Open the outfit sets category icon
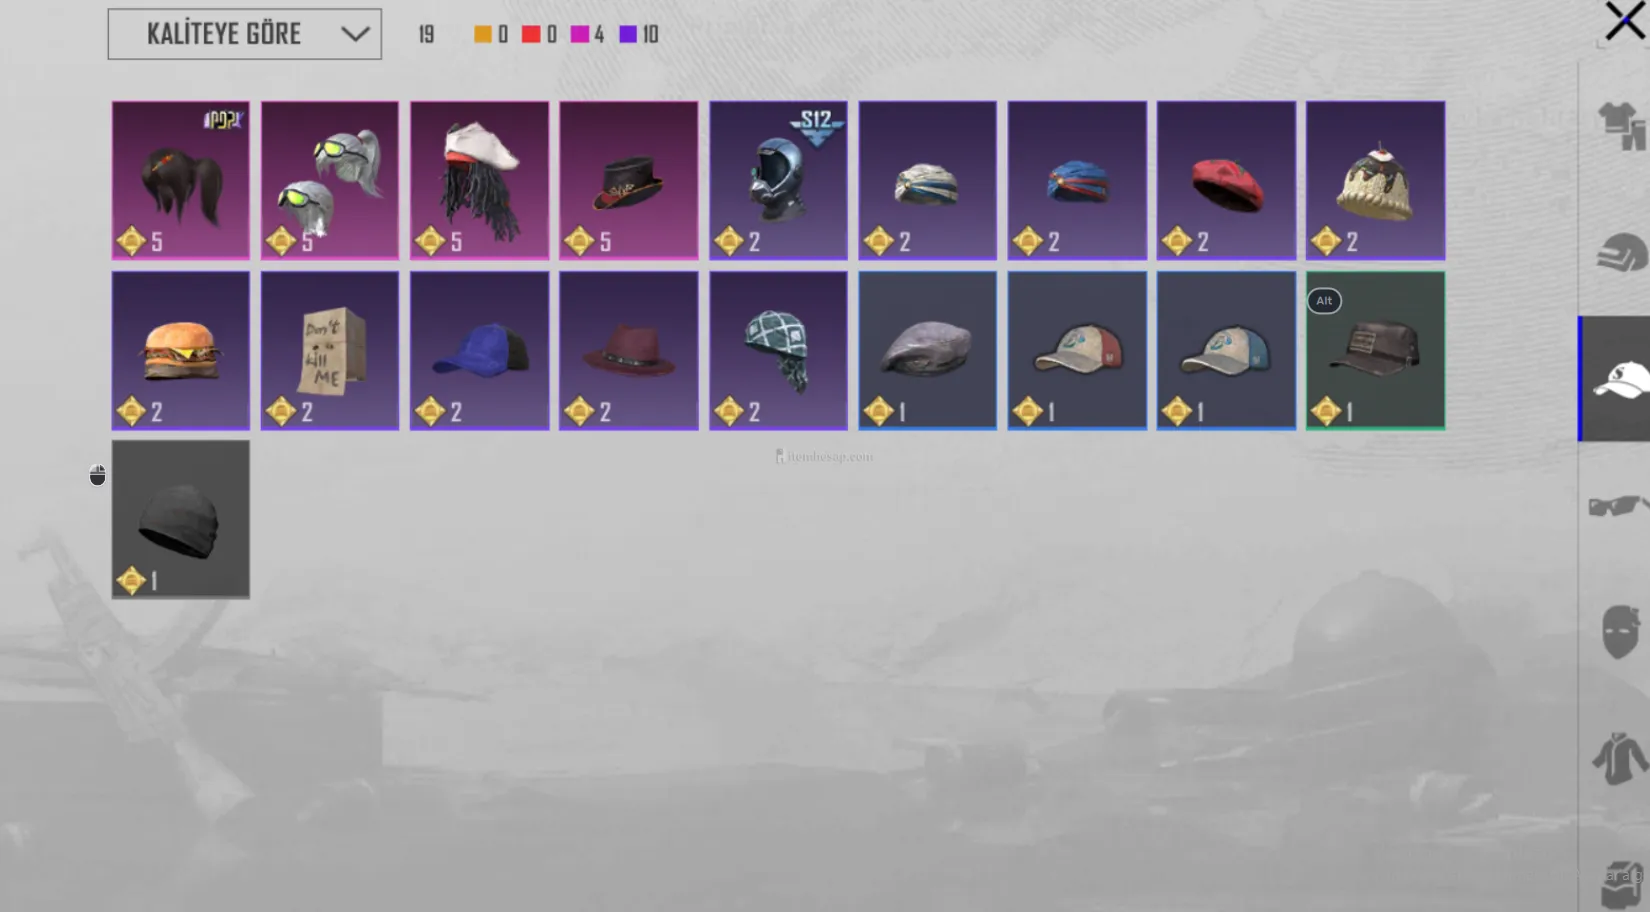 (x=1620, y=127)
